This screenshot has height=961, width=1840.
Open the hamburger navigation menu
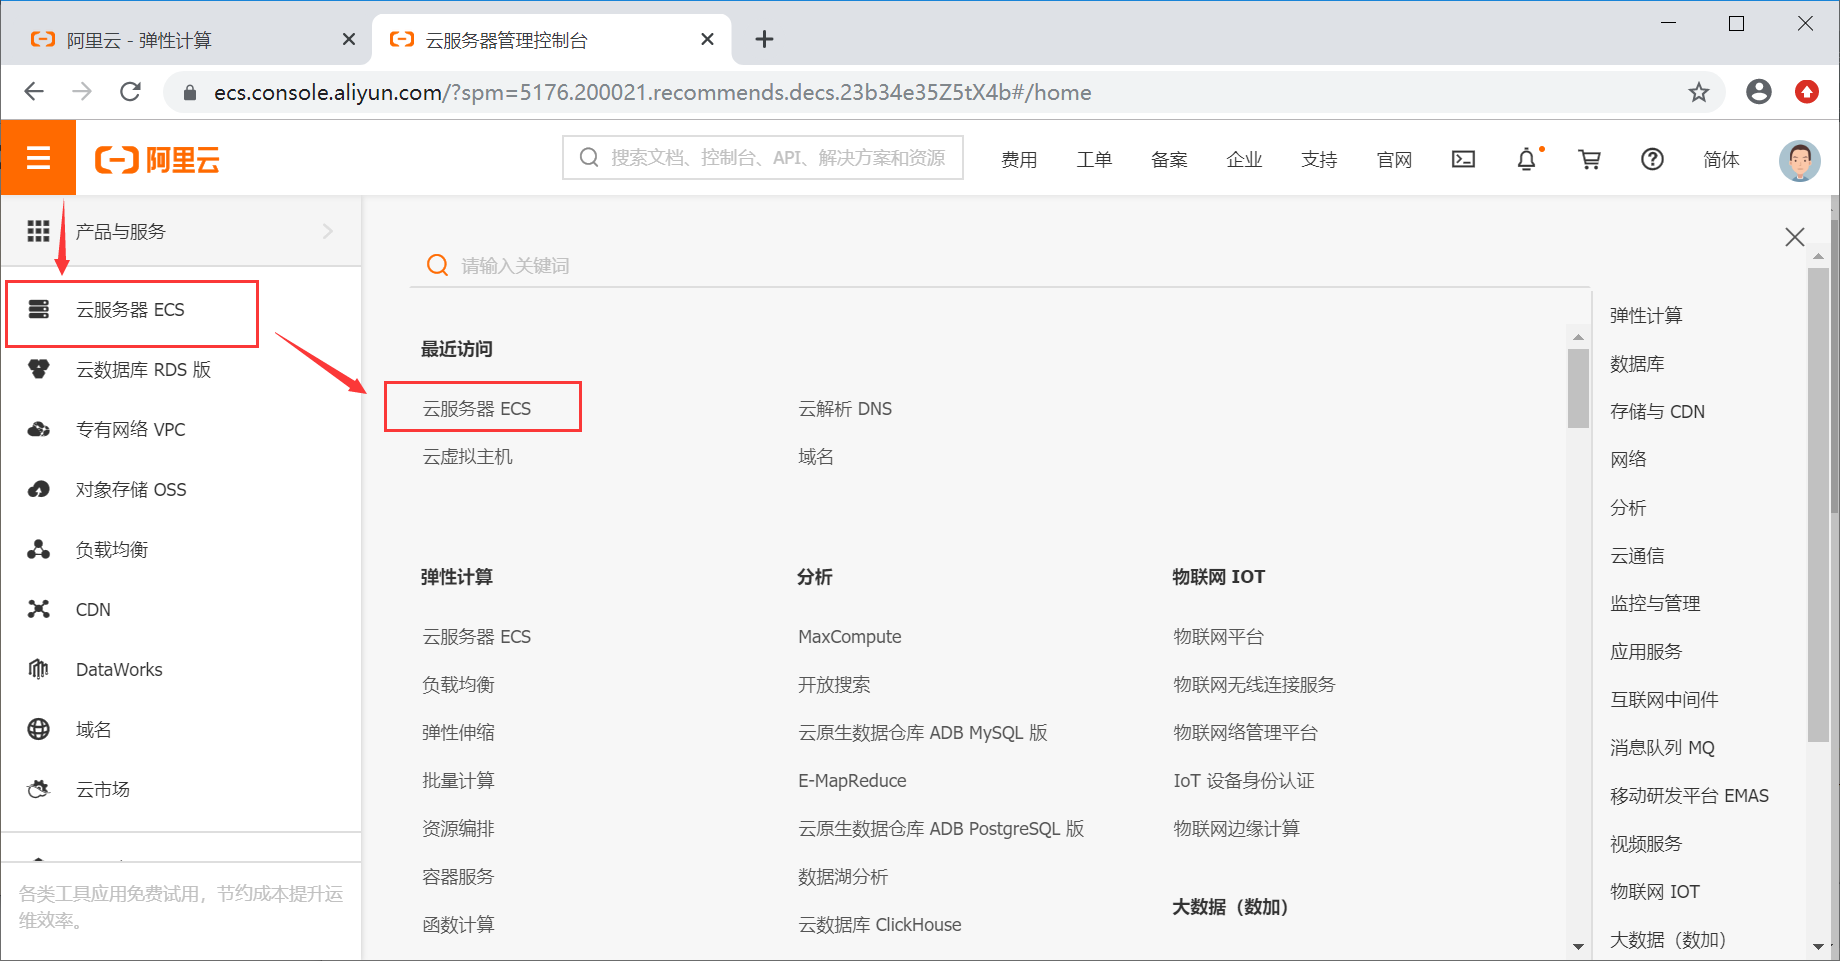[38, 157]
